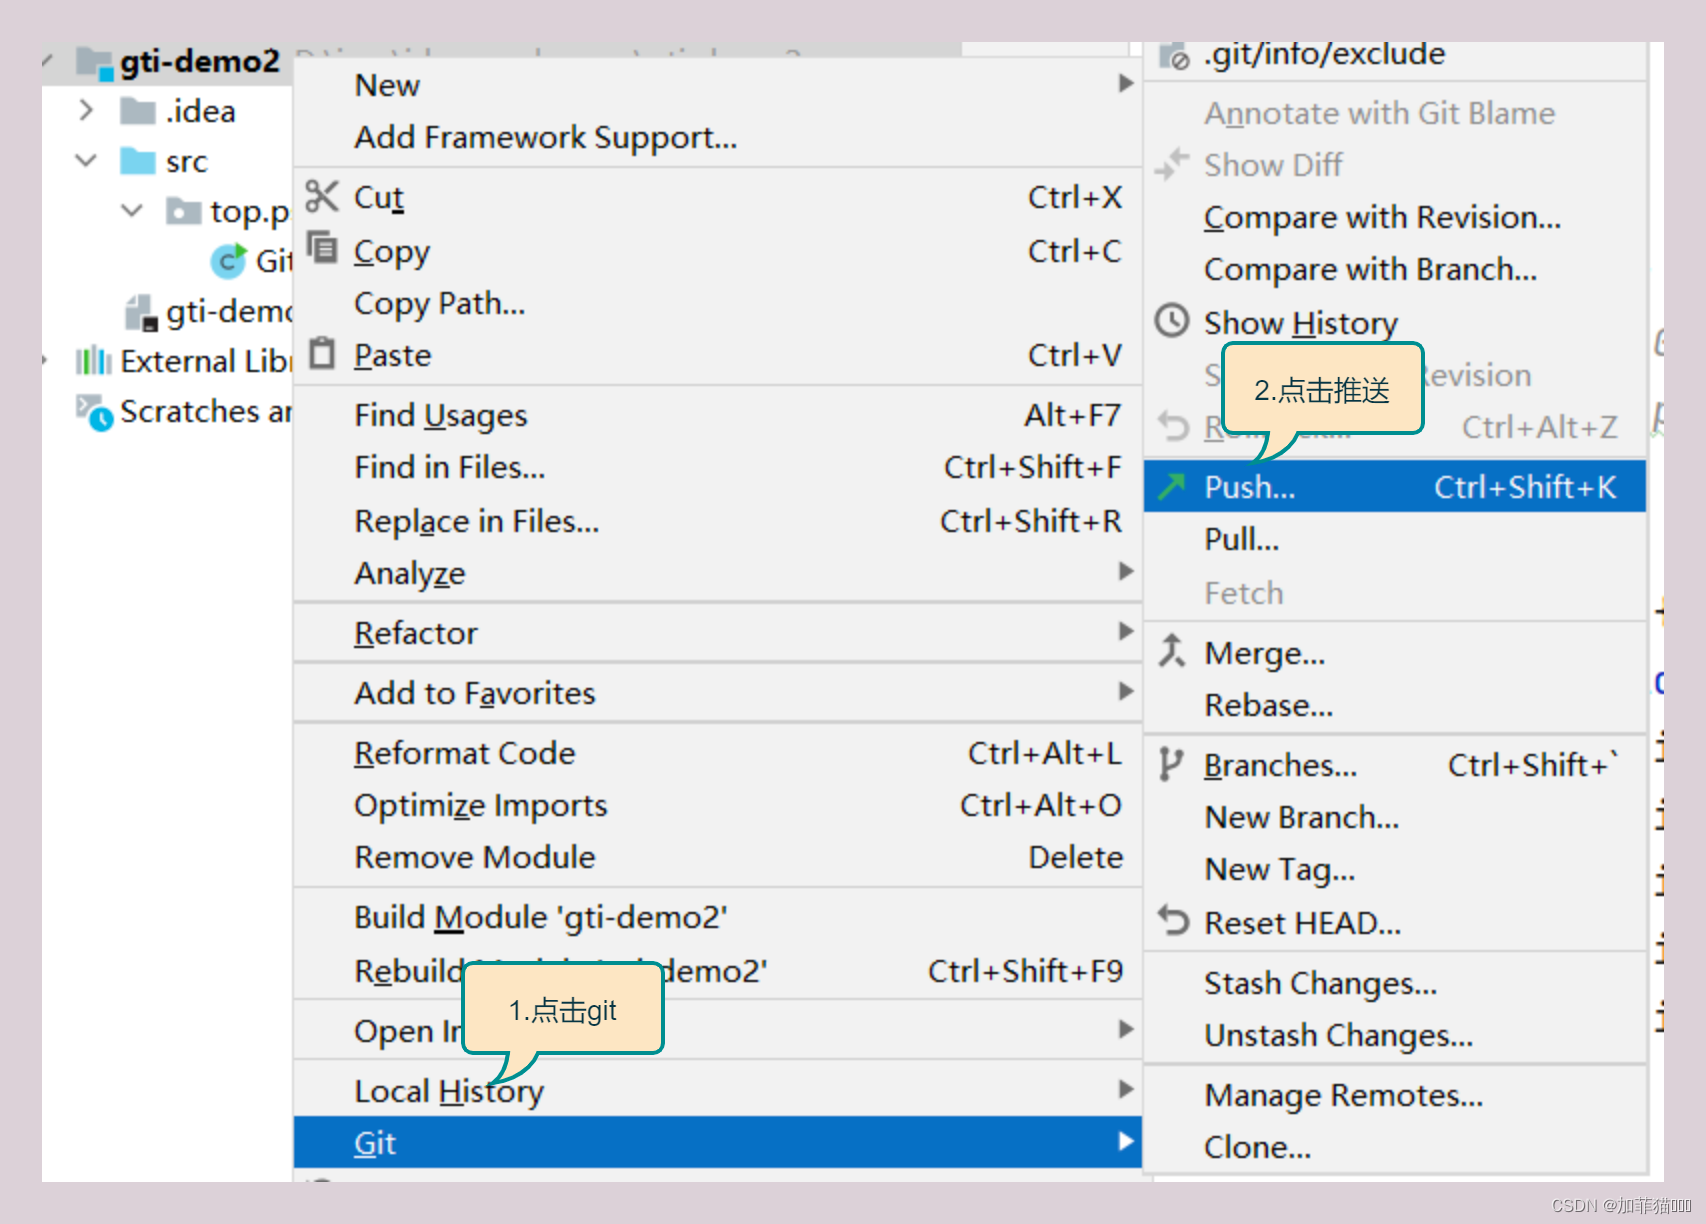Viewport: 1706px width, 1224px height.
Task: Open the Local History submenu arrow
Action: (1125, 1089)
